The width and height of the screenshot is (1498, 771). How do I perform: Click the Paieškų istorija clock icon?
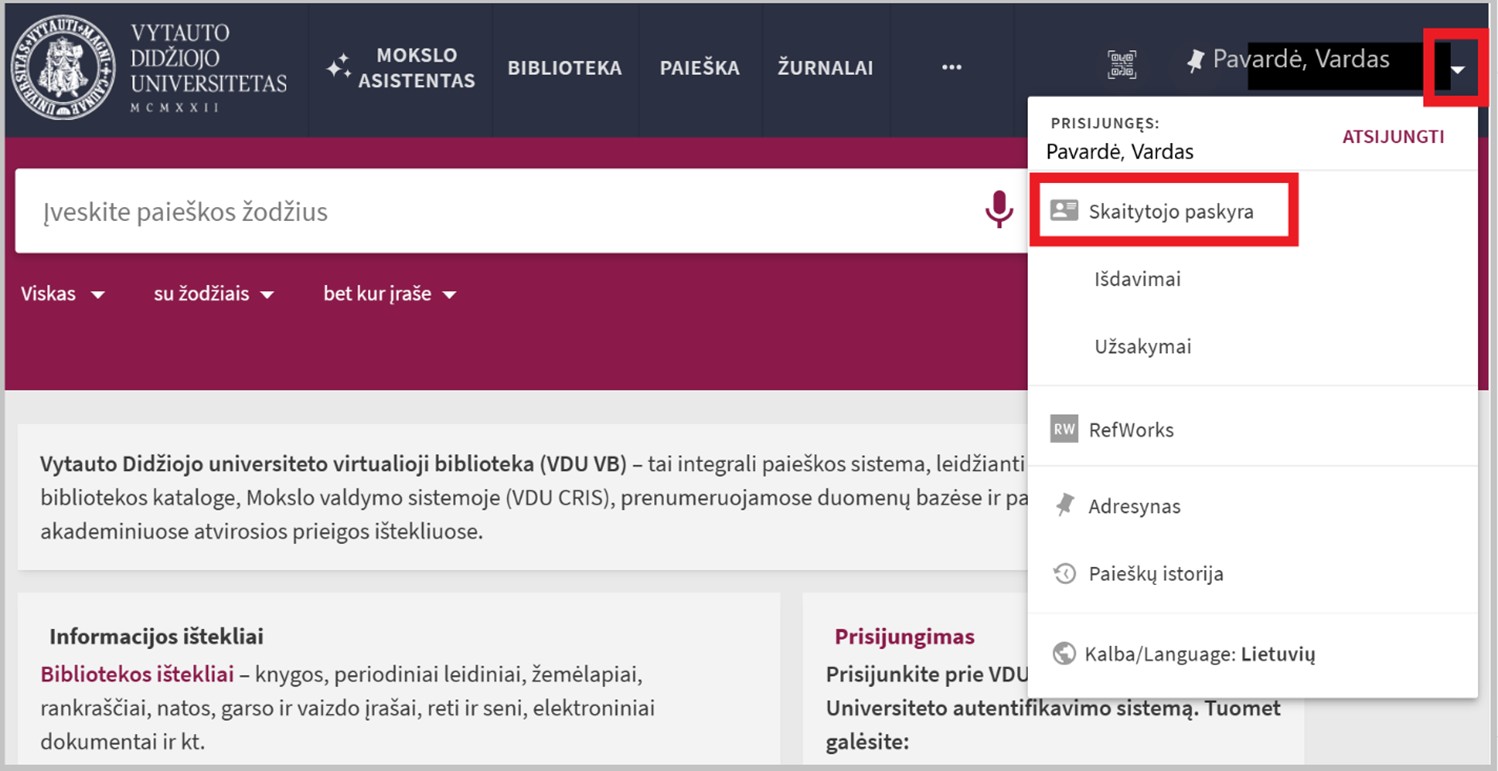click(x=1064, y=574)
